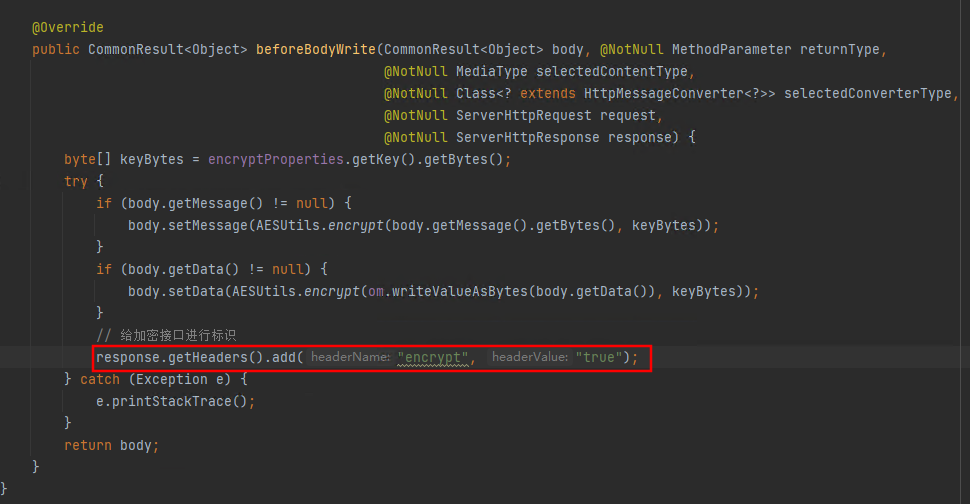Select the "true" string literal
Screen dimensions: 970x504
(599, 357)
